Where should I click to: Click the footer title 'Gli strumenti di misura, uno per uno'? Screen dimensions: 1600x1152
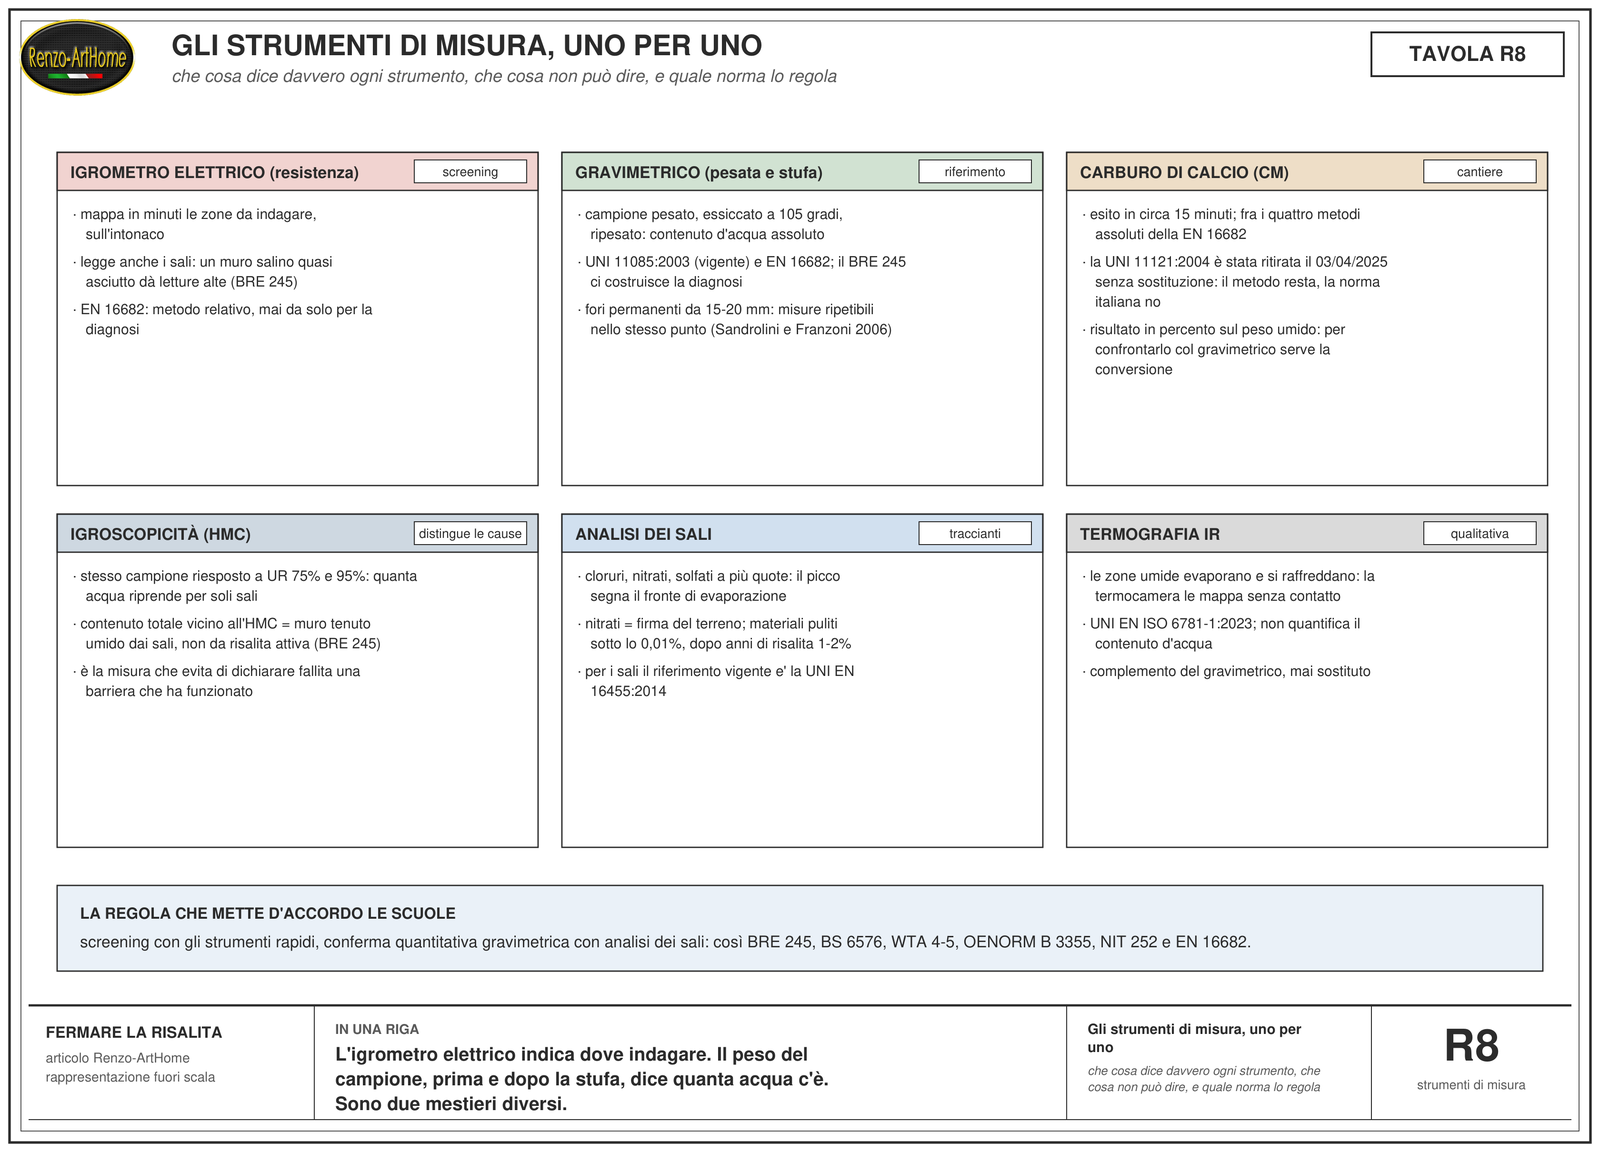pos(1194,1038)
